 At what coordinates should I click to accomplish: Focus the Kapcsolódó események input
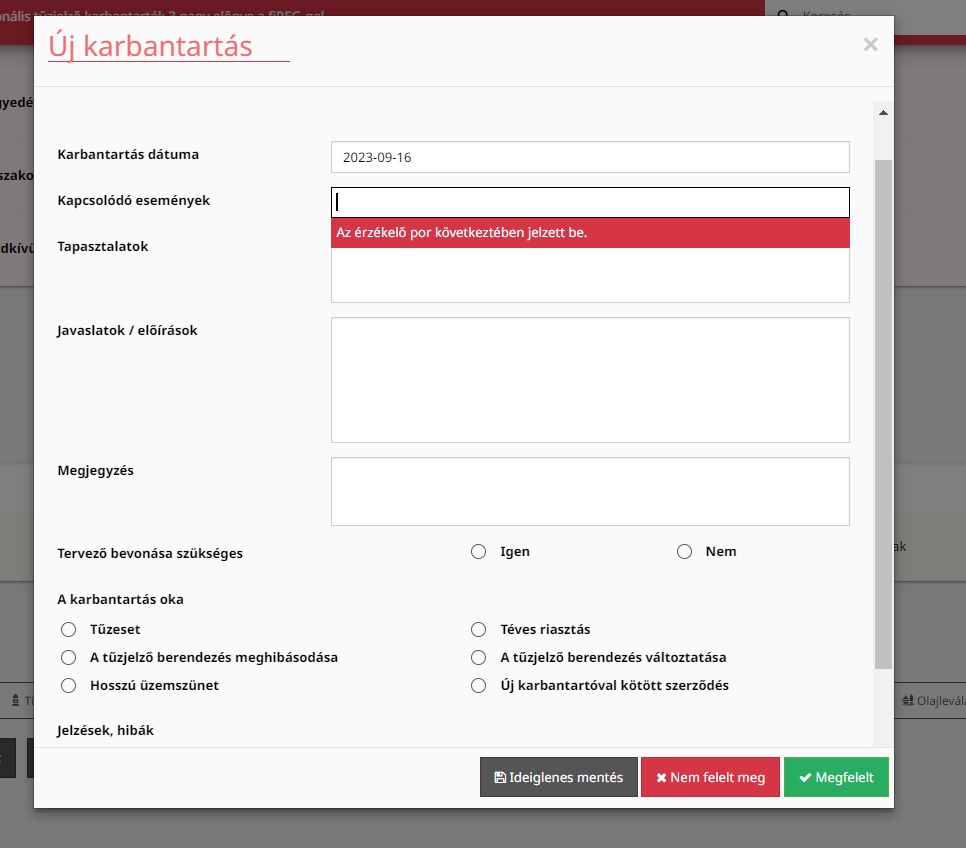coord(590,202)
